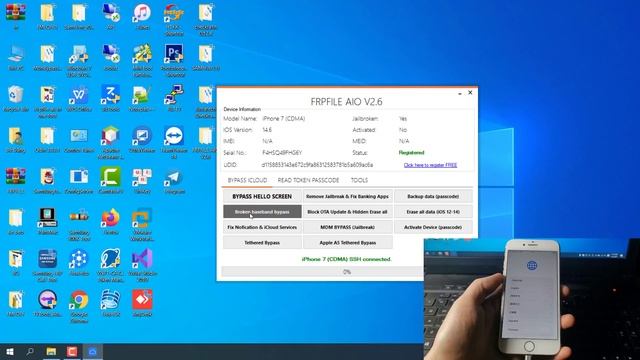The width and height of the screenshot is (640, 360).
Task: Click the iOS Version value 14.6
Action: (267, 130)
